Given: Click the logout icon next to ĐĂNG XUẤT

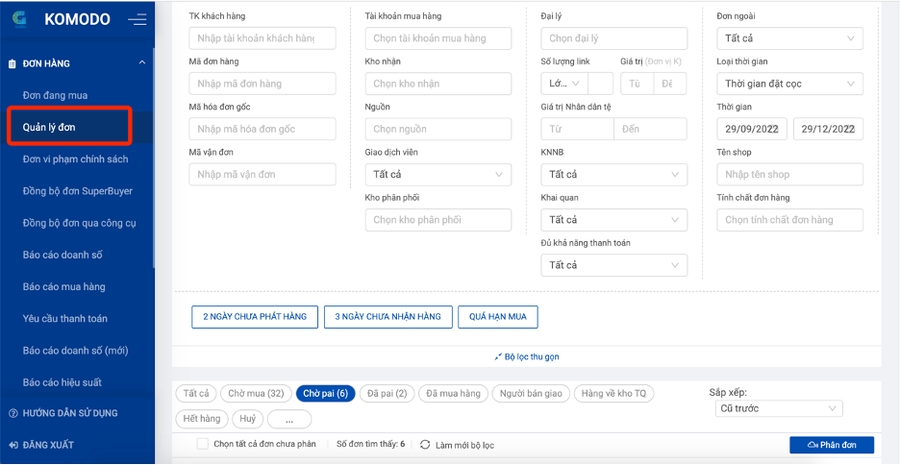Looking at the screenshot, I should click(x=12, y=445).
